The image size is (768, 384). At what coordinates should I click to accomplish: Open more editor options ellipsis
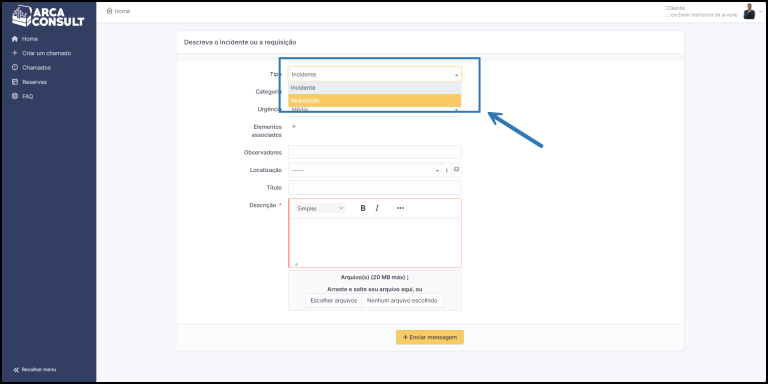401,208
